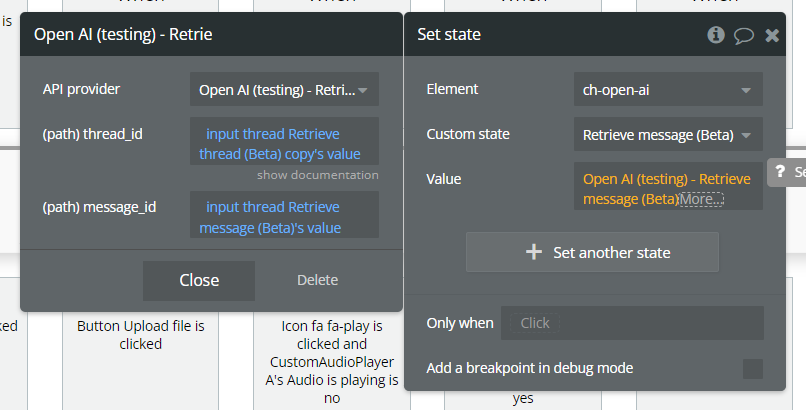Click the Delete button
Image resolution: width=806 pixels, height=410 pixels.
(317, 280)
